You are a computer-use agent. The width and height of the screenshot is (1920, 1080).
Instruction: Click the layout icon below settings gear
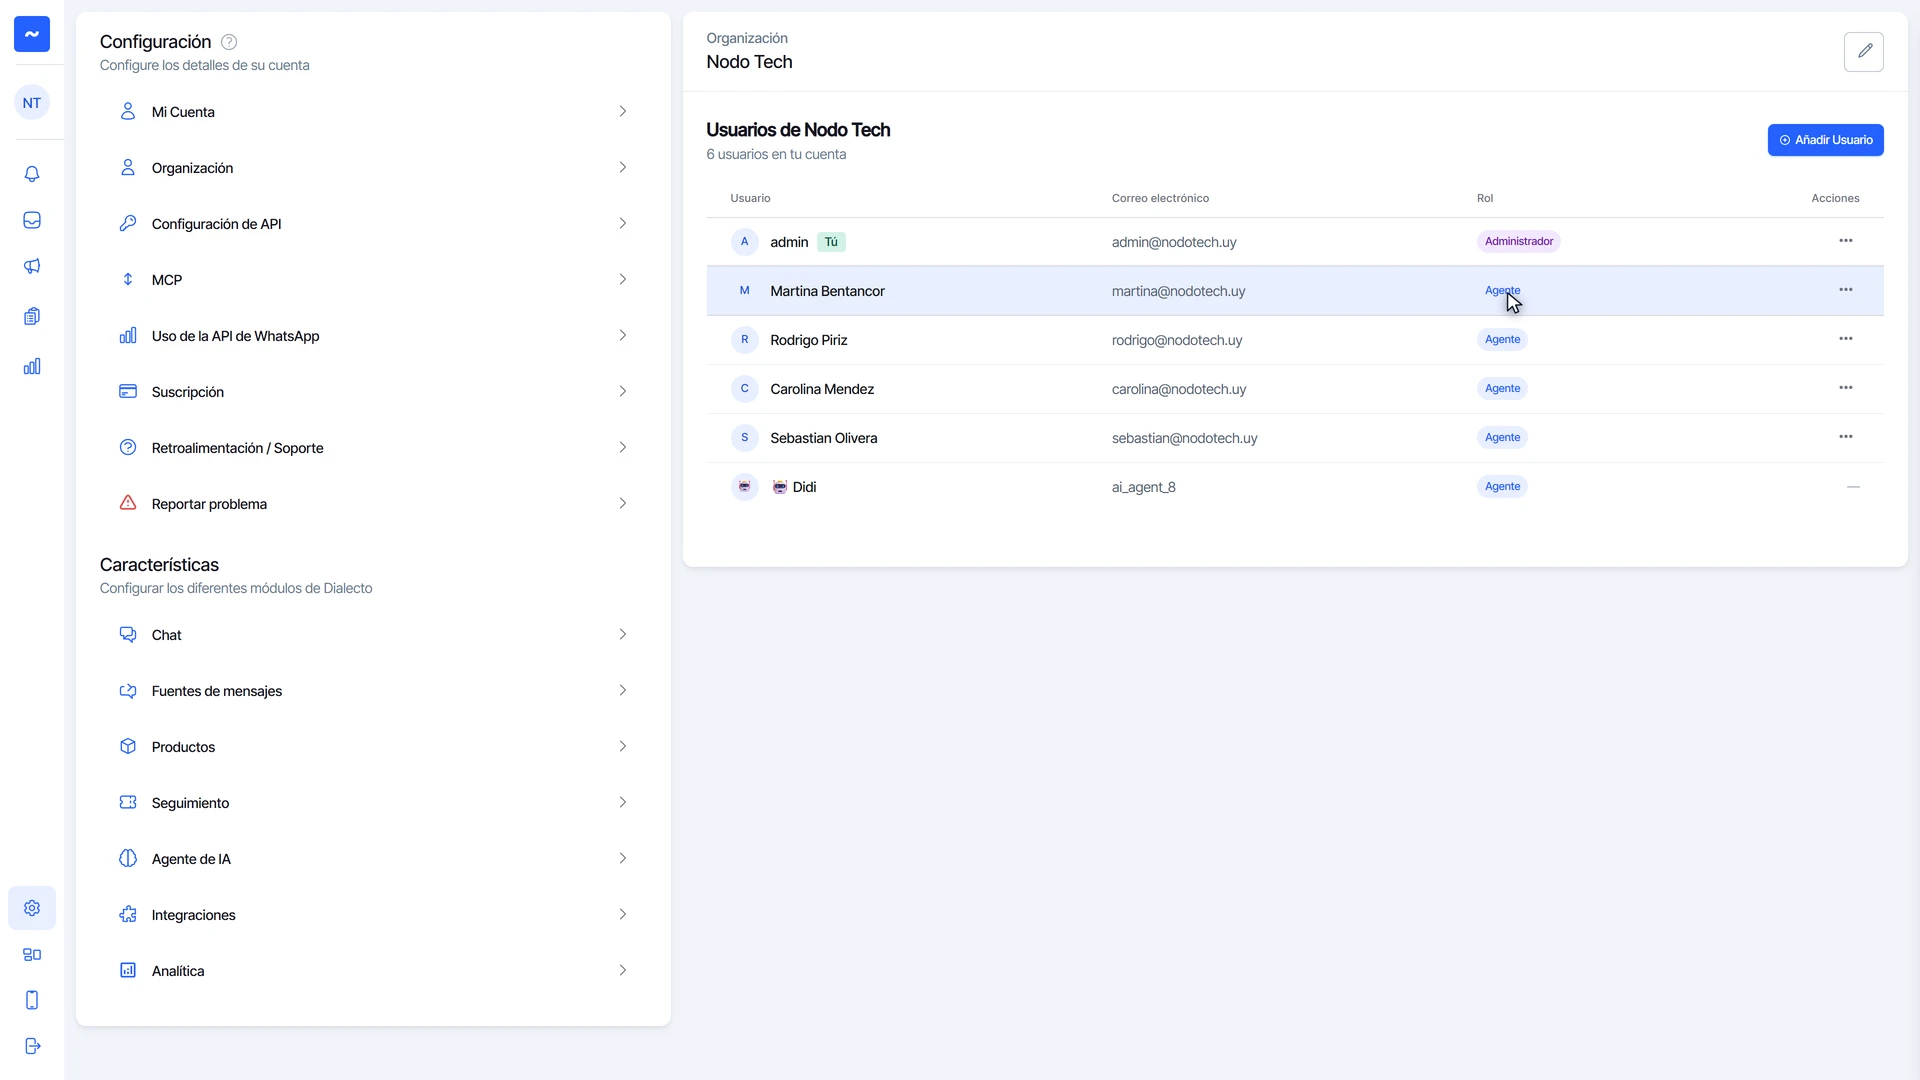click(x=32, y=954)
